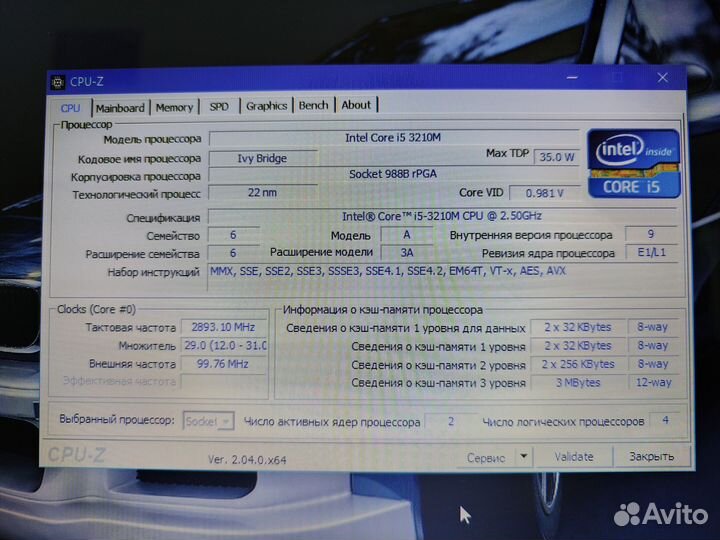Select the 0.981 V Core VID value
The width and height of the screenshot is (720, 540).
[x=545, y=193]
